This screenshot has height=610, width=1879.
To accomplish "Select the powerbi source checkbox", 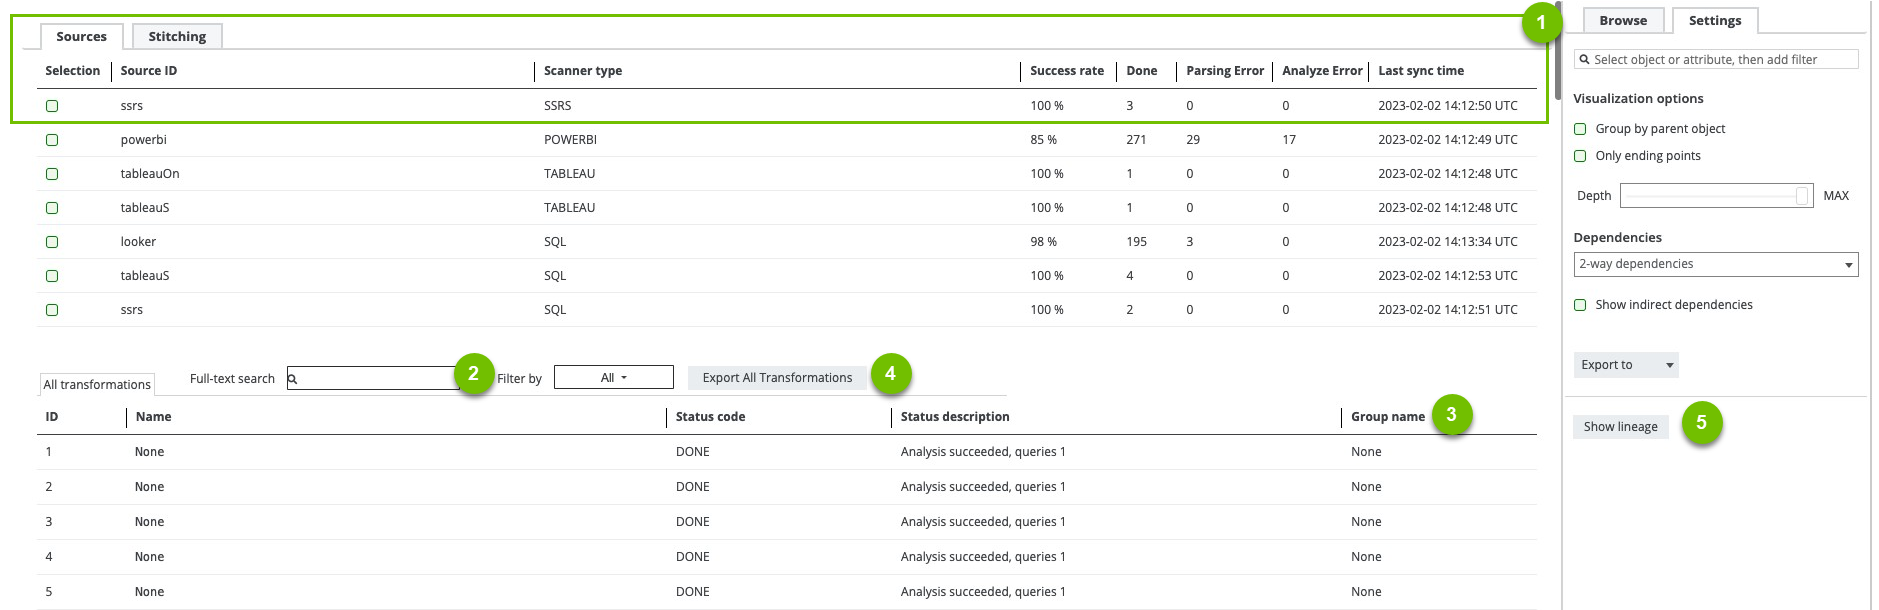I will [x=52, y=140].
